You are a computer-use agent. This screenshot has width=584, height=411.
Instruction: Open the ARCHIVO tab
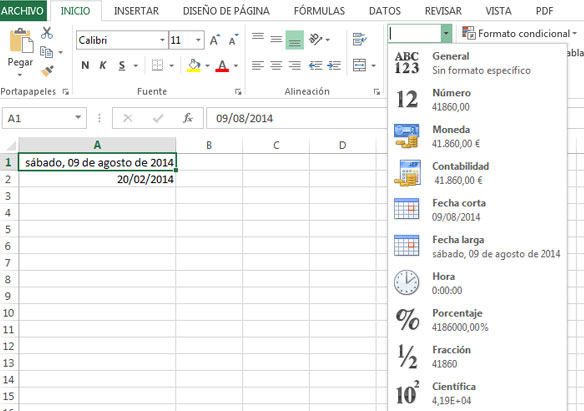[22, 10]
